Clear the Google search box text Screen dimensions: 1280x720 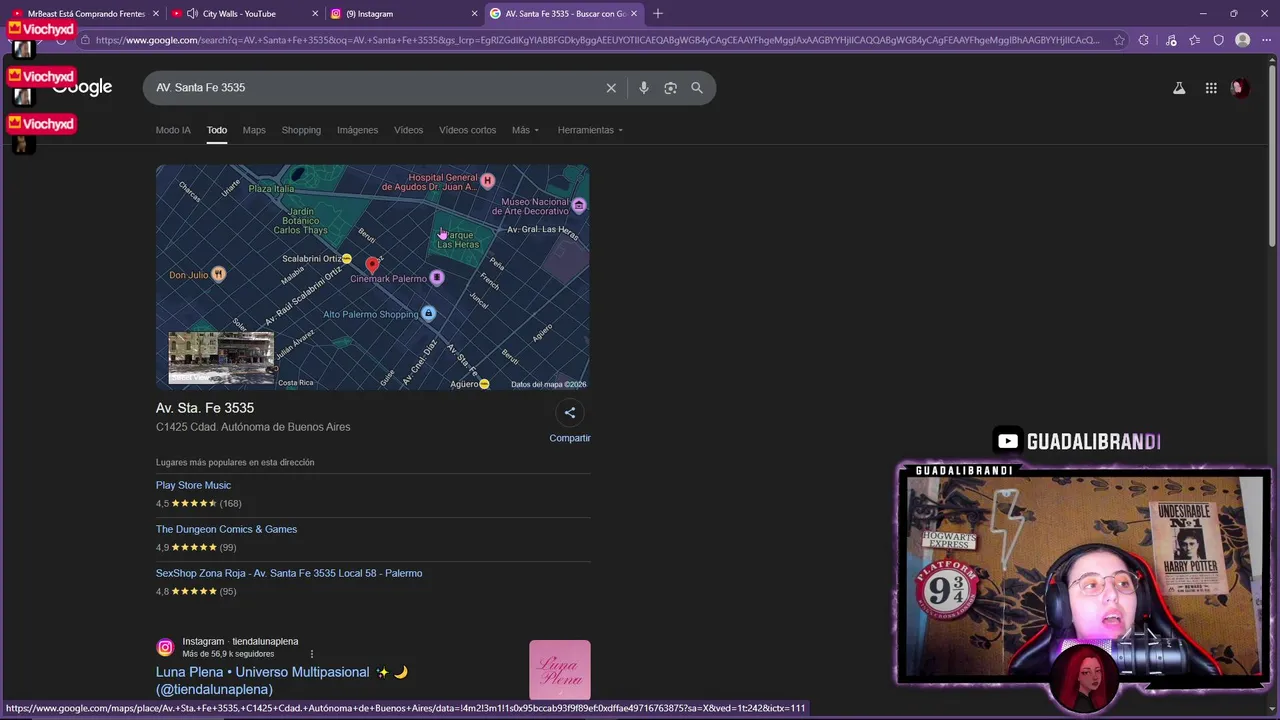(611, 88)
